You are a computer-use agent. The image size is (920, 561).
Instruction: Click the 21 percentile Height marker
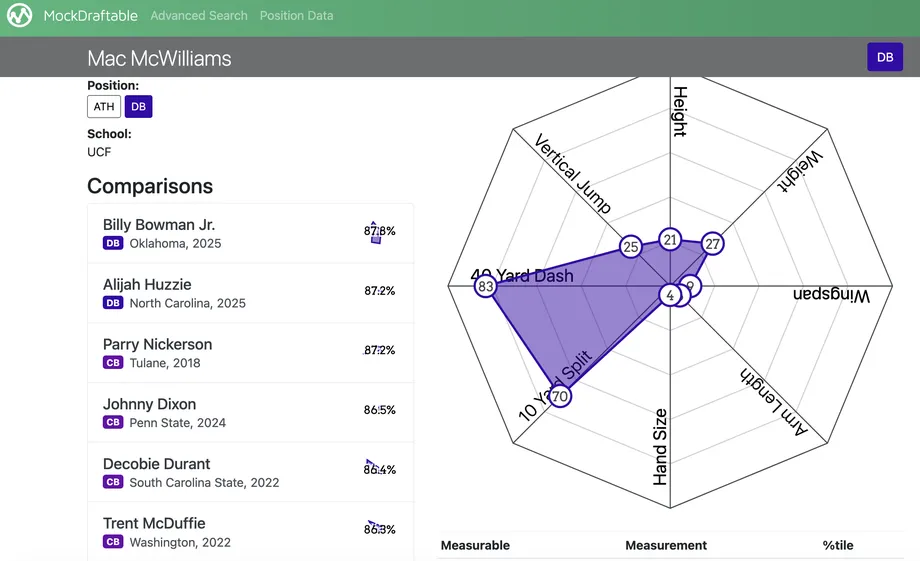[670, 240]
